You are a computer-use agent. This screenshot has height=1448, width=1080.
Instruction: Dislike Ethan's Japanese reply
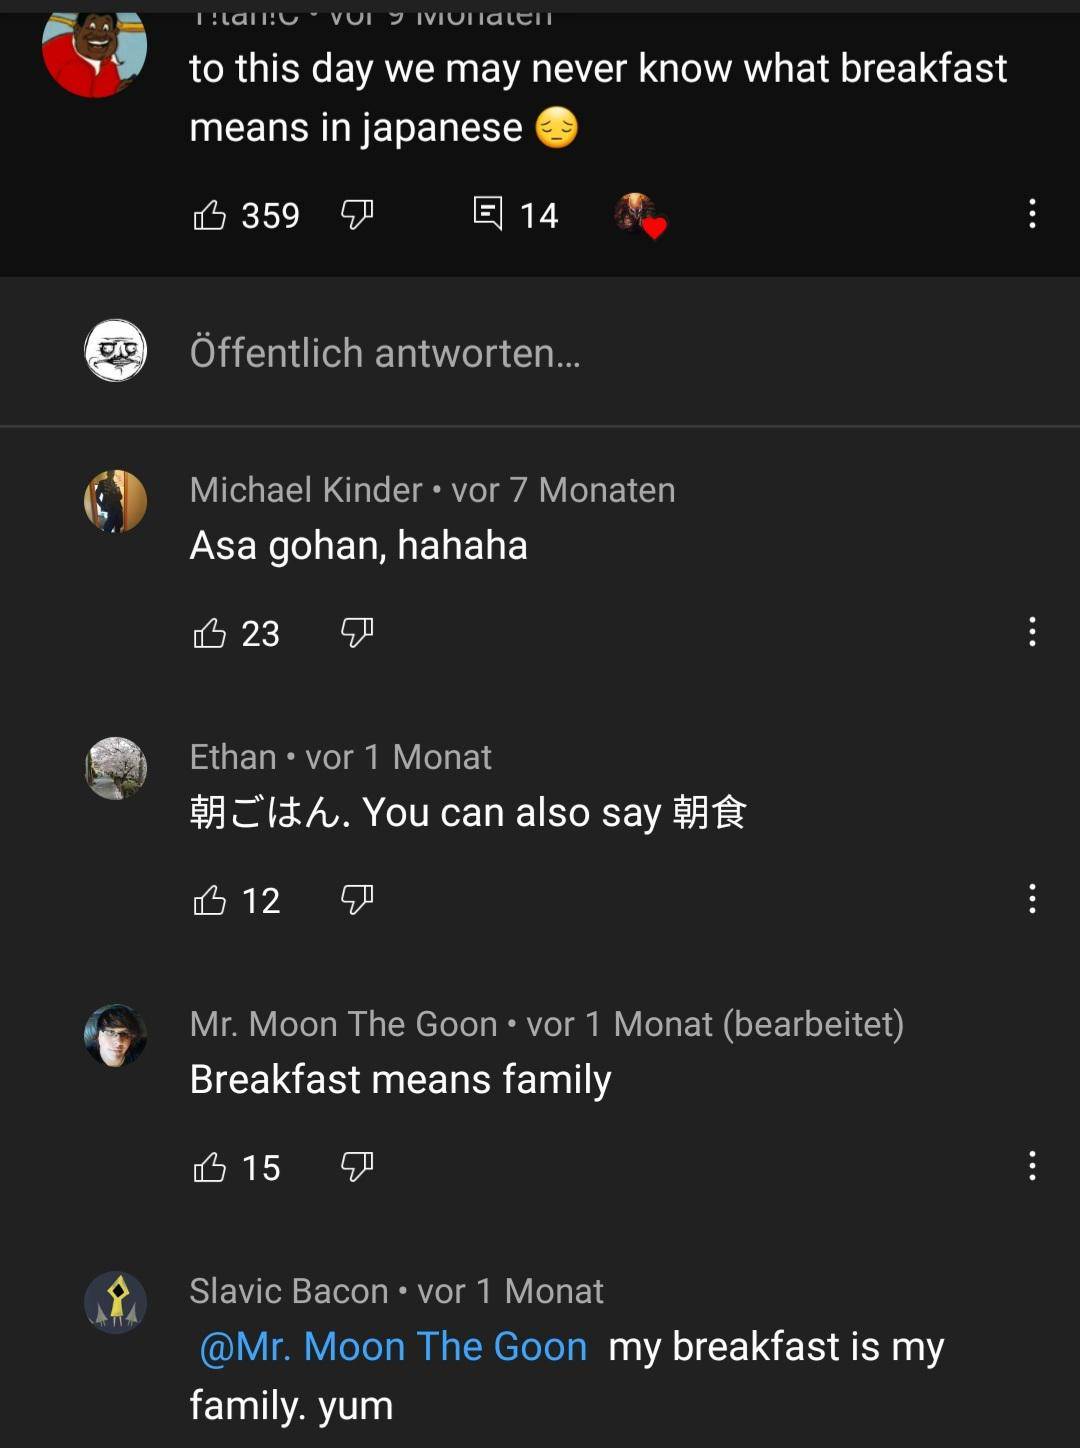pos(357,900)
